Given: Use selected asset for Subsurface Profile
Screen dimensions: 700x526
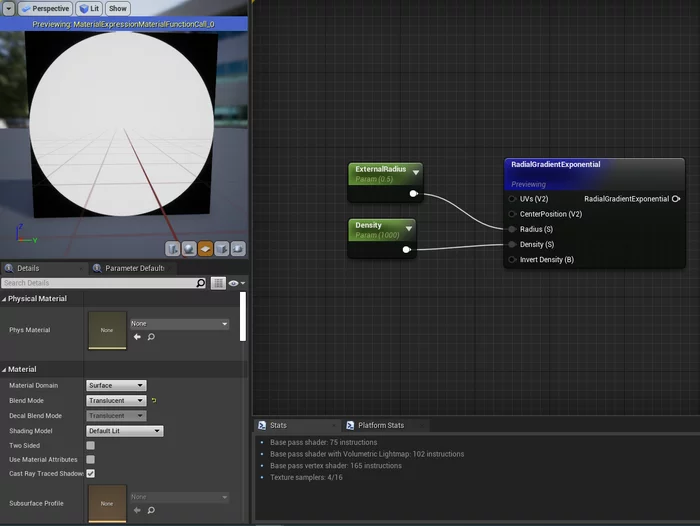Looking at the screenshot, I should tap(137, 510).
